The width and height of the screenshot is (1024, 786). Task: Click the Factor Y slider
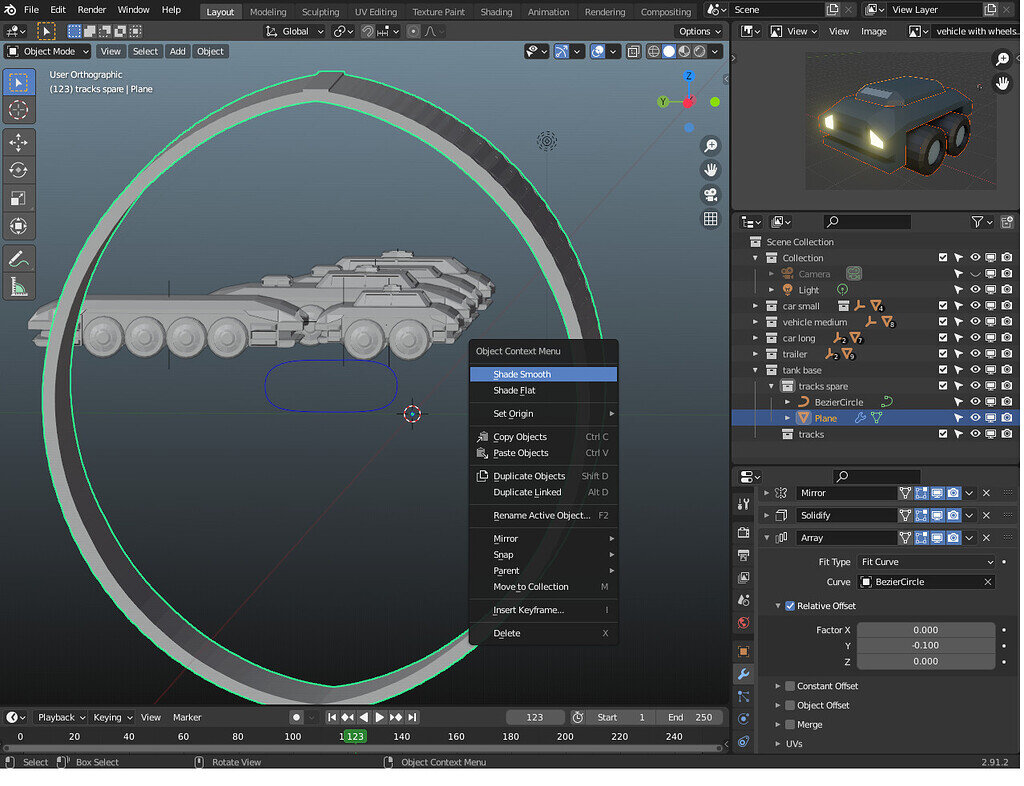point(925,645)
